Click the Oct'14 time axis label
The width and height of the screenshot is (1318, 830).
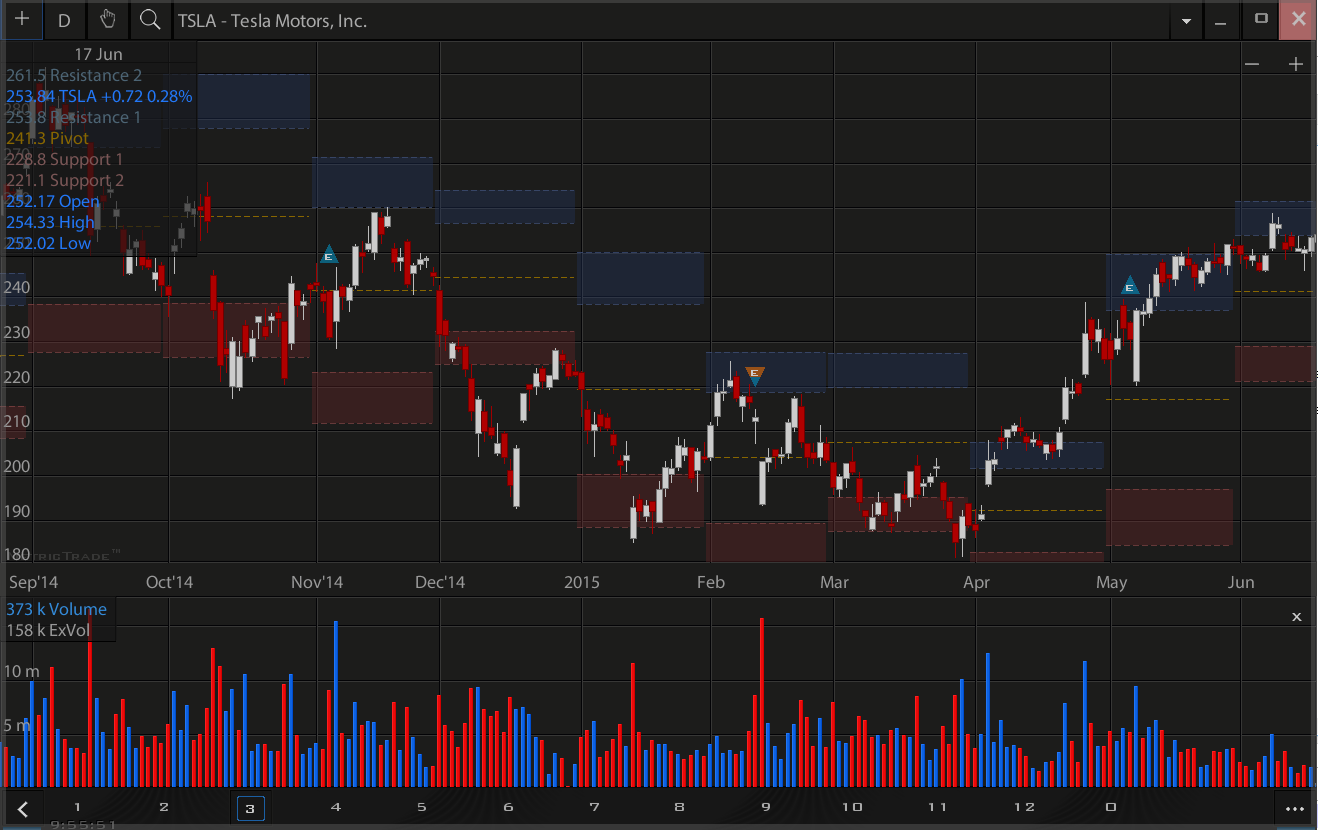pos(168,582)
